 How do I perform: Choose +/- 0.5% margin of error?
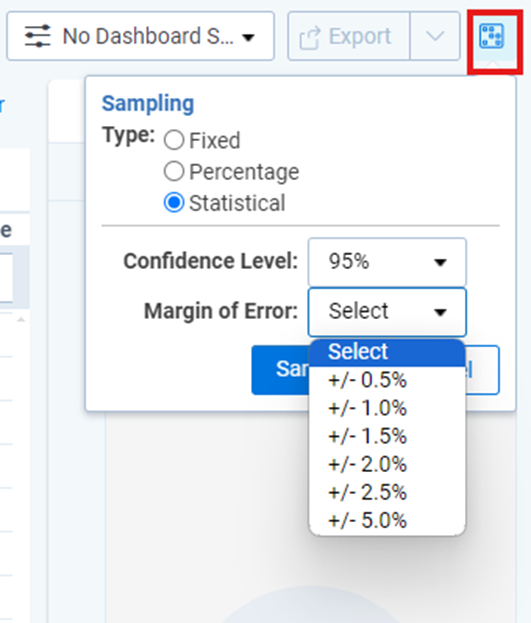[x=387, y=380]
